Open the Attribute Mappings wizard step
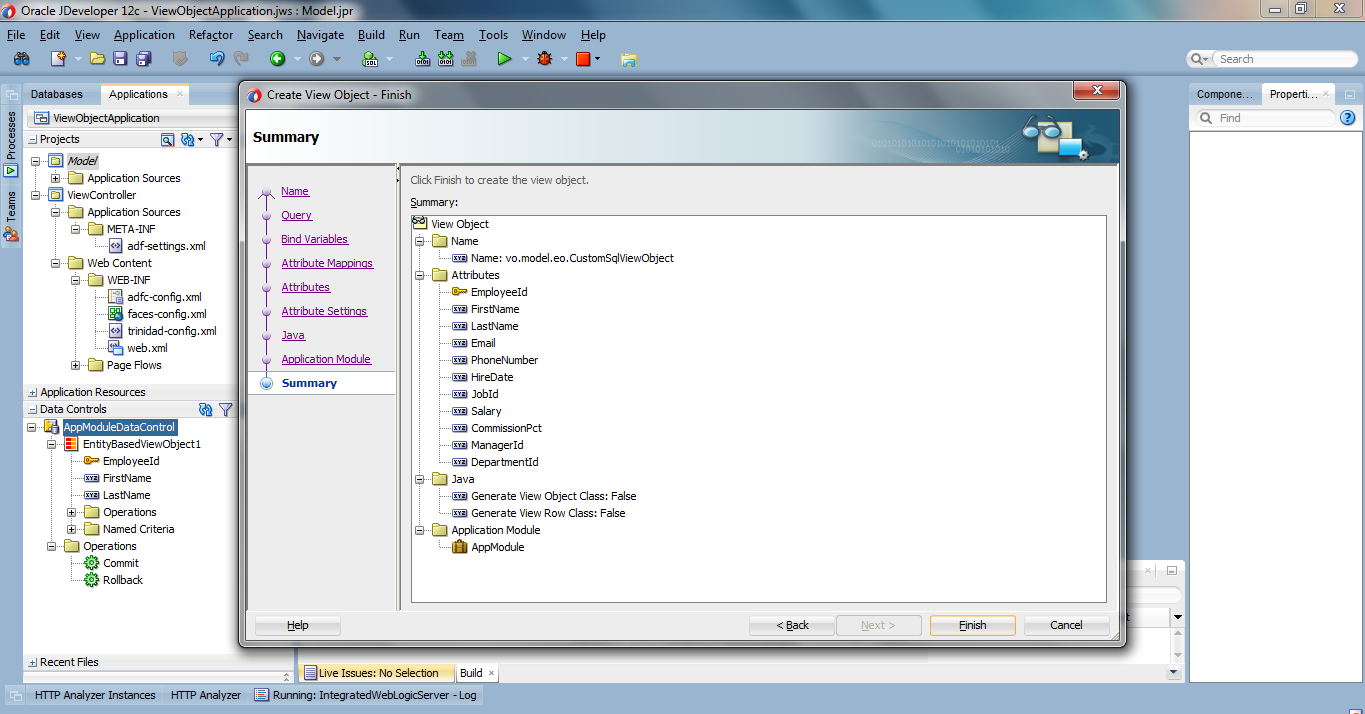This screenshot has width=1365, height=714. 327,263
